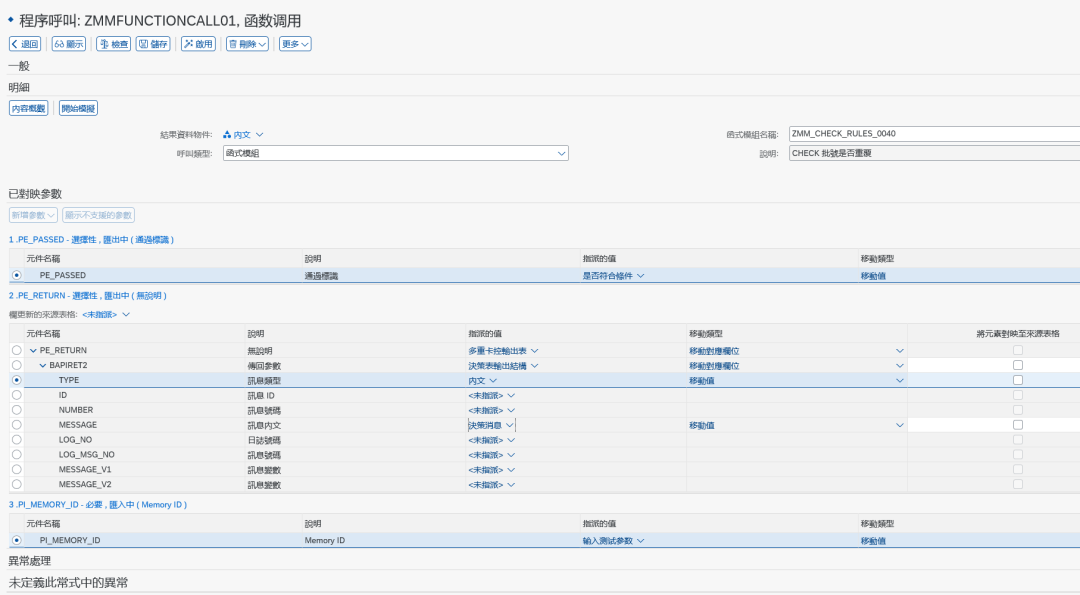Open the 新增參數 dropdown

[33, 215]
